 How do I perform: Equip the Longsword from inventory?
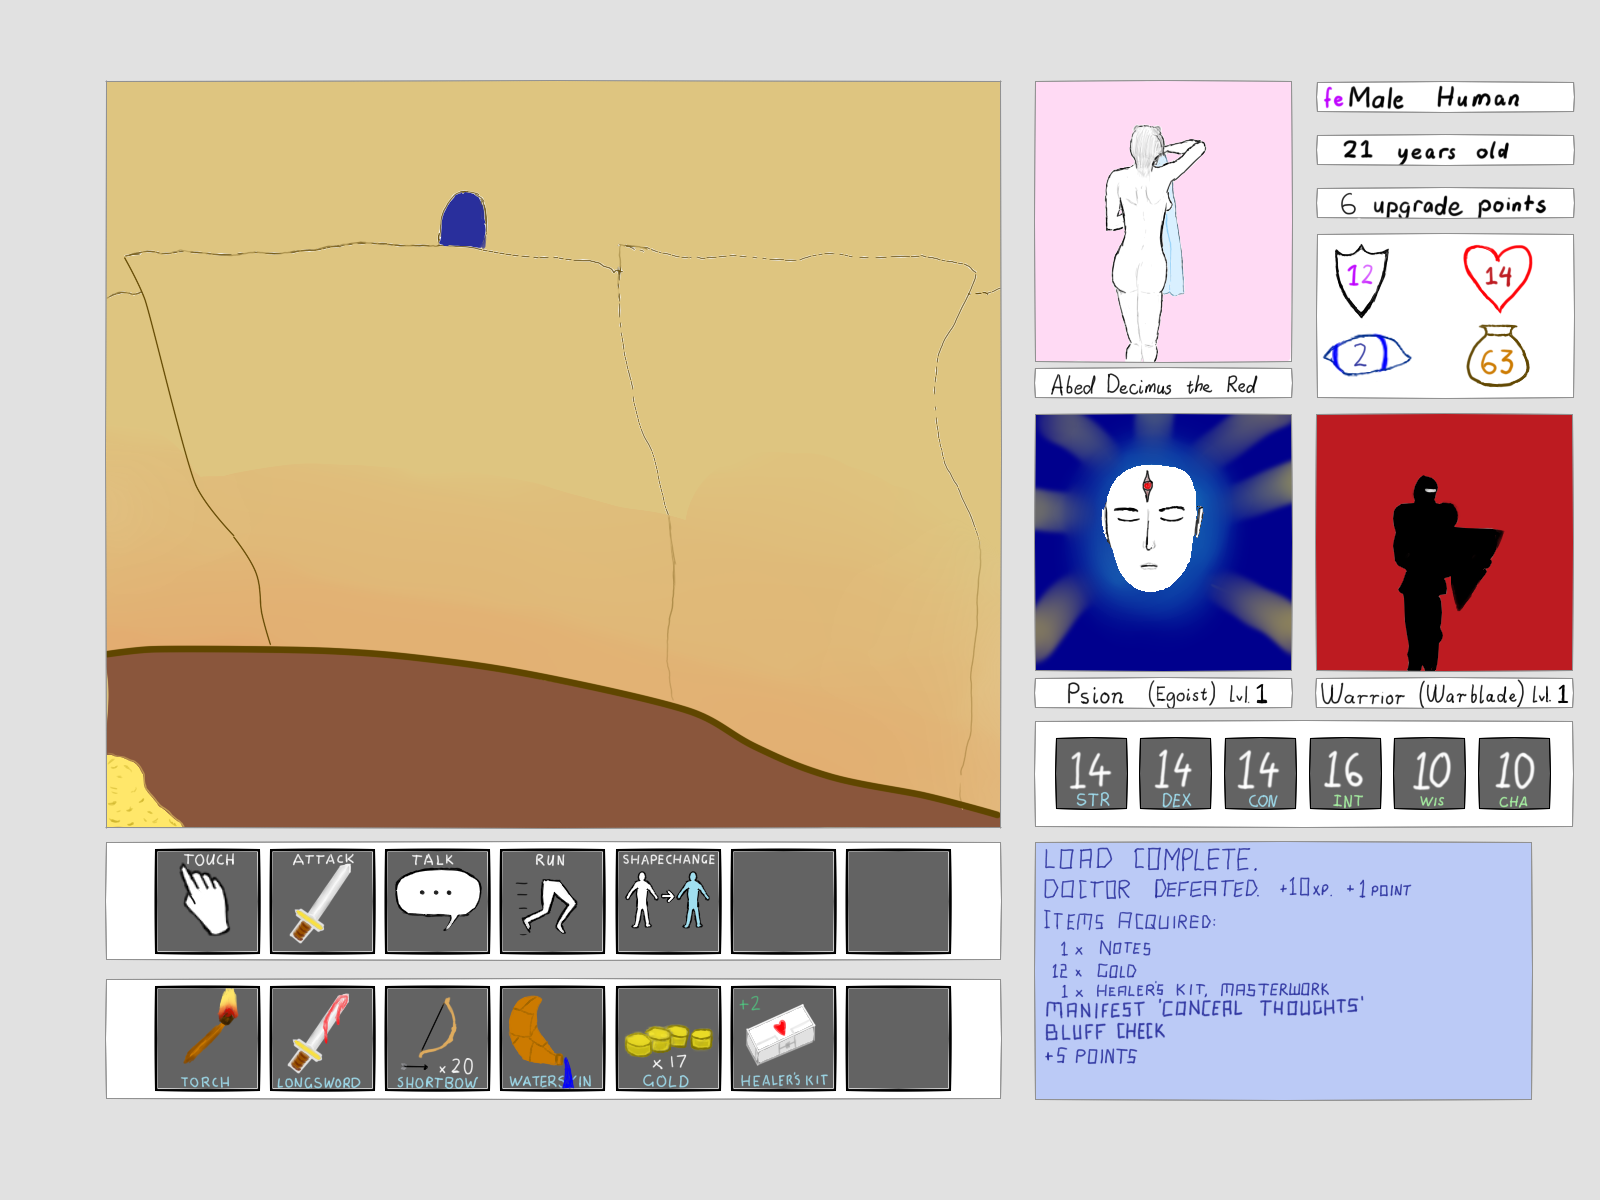tap(322, 1038)
